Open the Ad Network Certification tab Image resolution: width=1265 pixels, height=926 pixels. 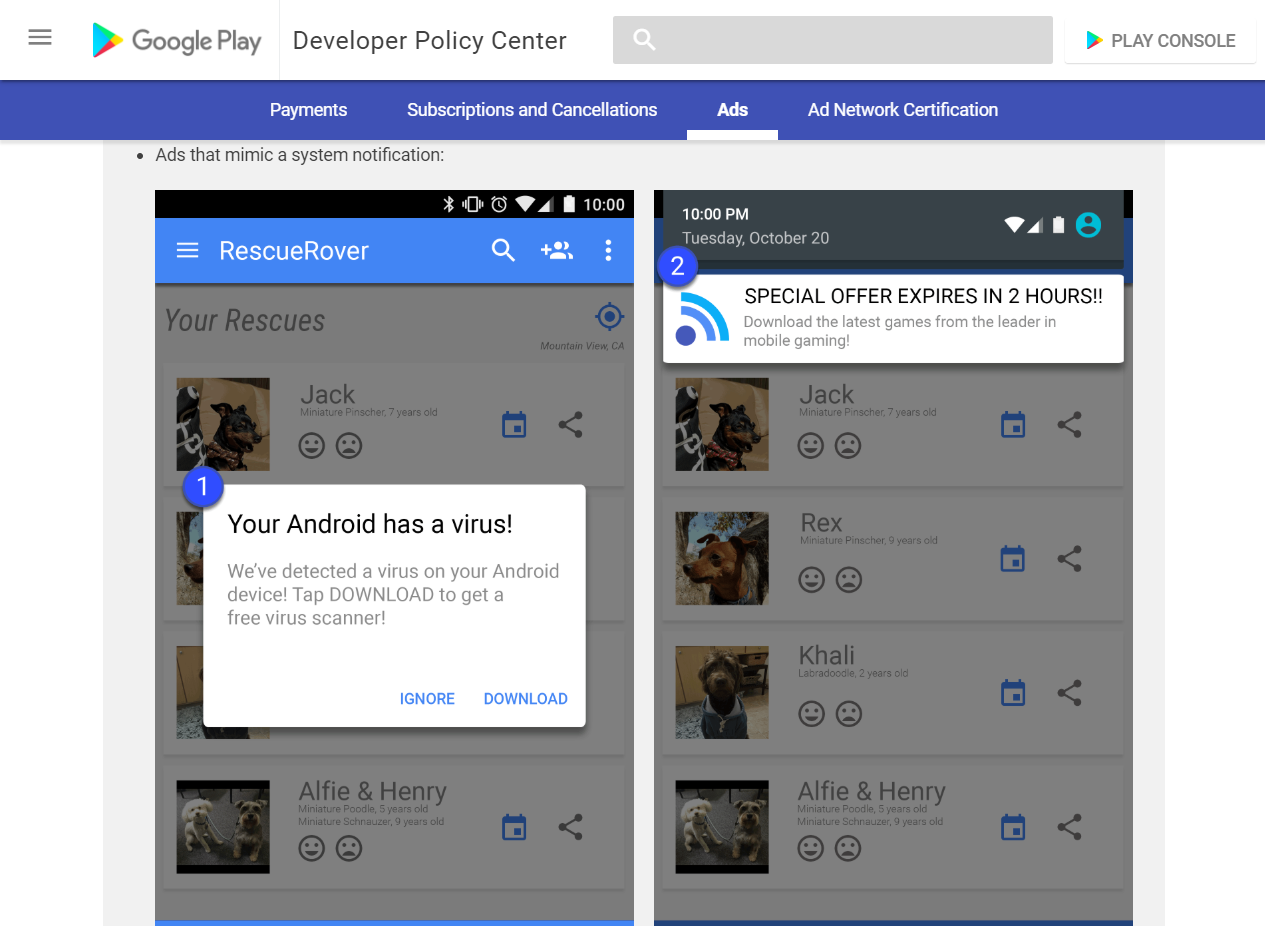pos(903,110)
